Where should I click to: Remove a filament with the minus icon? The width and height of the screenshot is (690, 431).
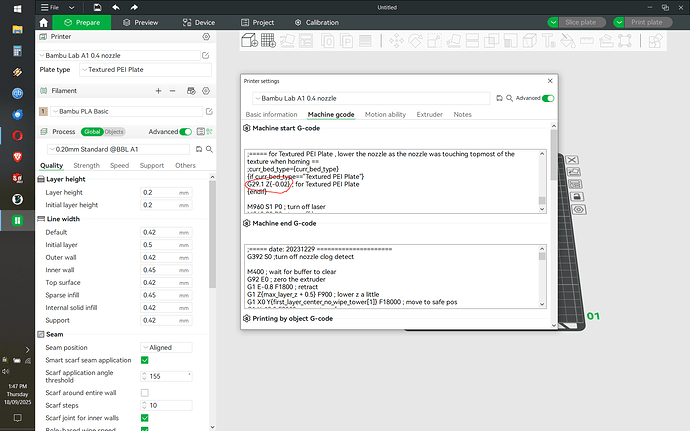(172, 91)
